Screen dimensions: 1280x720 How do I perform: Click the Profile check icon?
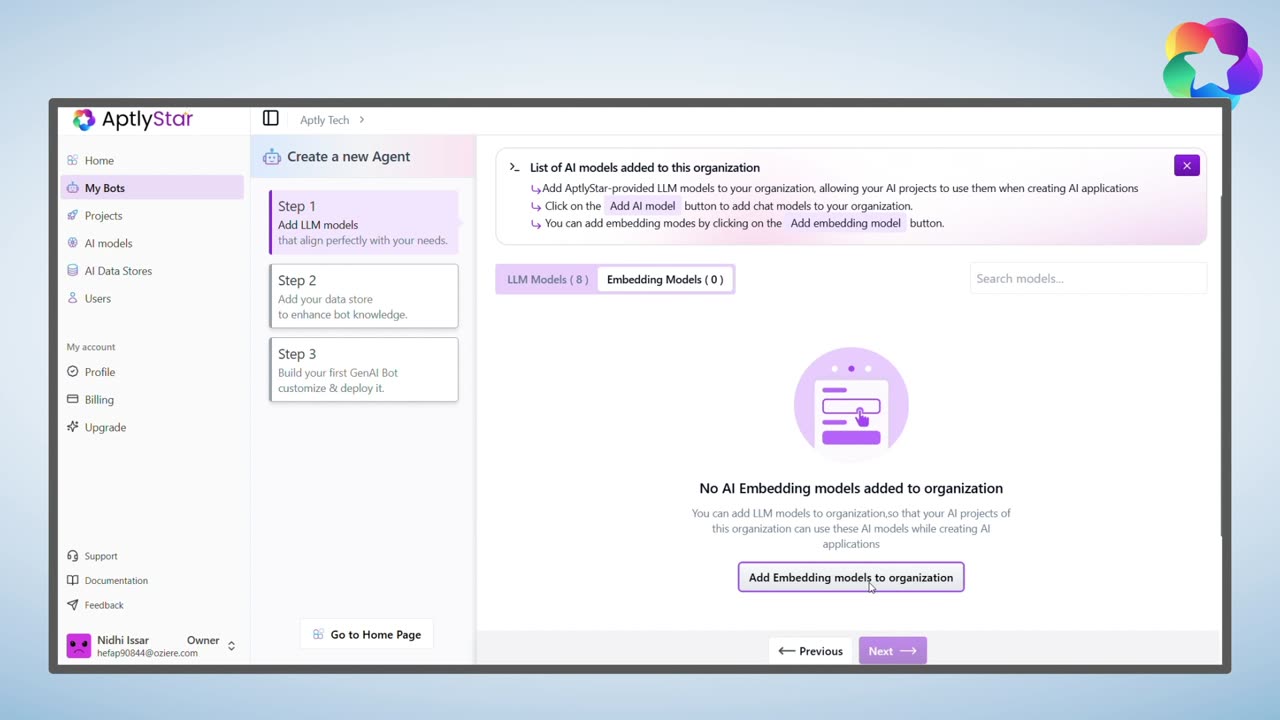(x=72, y=371)
